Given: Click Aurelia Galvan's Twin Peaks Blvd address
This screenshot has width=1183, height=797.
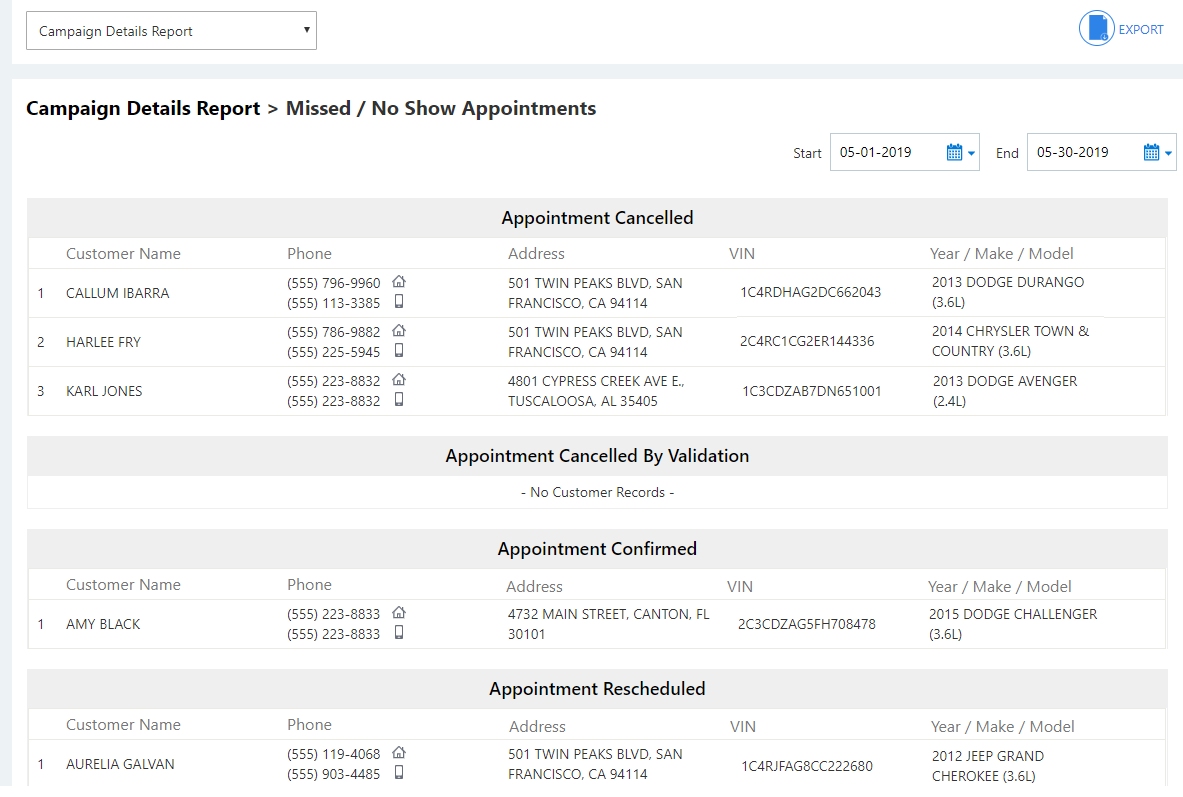Looking at the screenshot, I should (595, 764).
